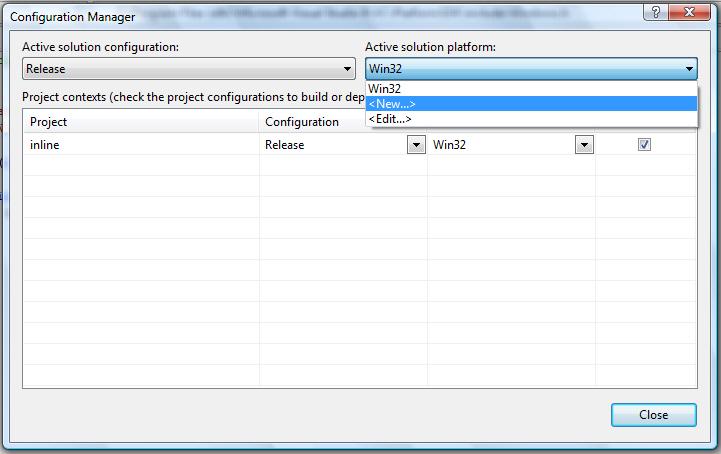Viewport: 721px width, 454px height.
Task: Select the inline project cell
Action: tap(141, 145)
